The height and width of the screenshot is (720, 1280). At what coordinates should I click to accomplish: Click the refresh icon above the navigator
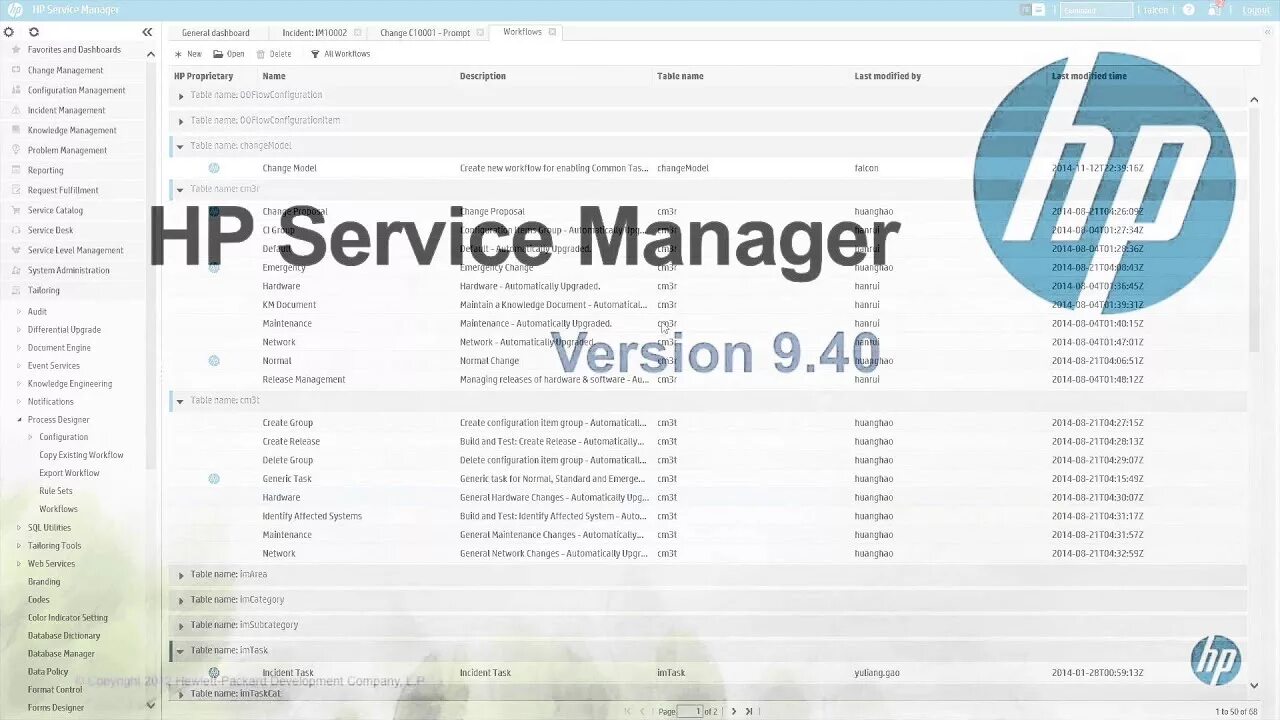pos(33,32)
